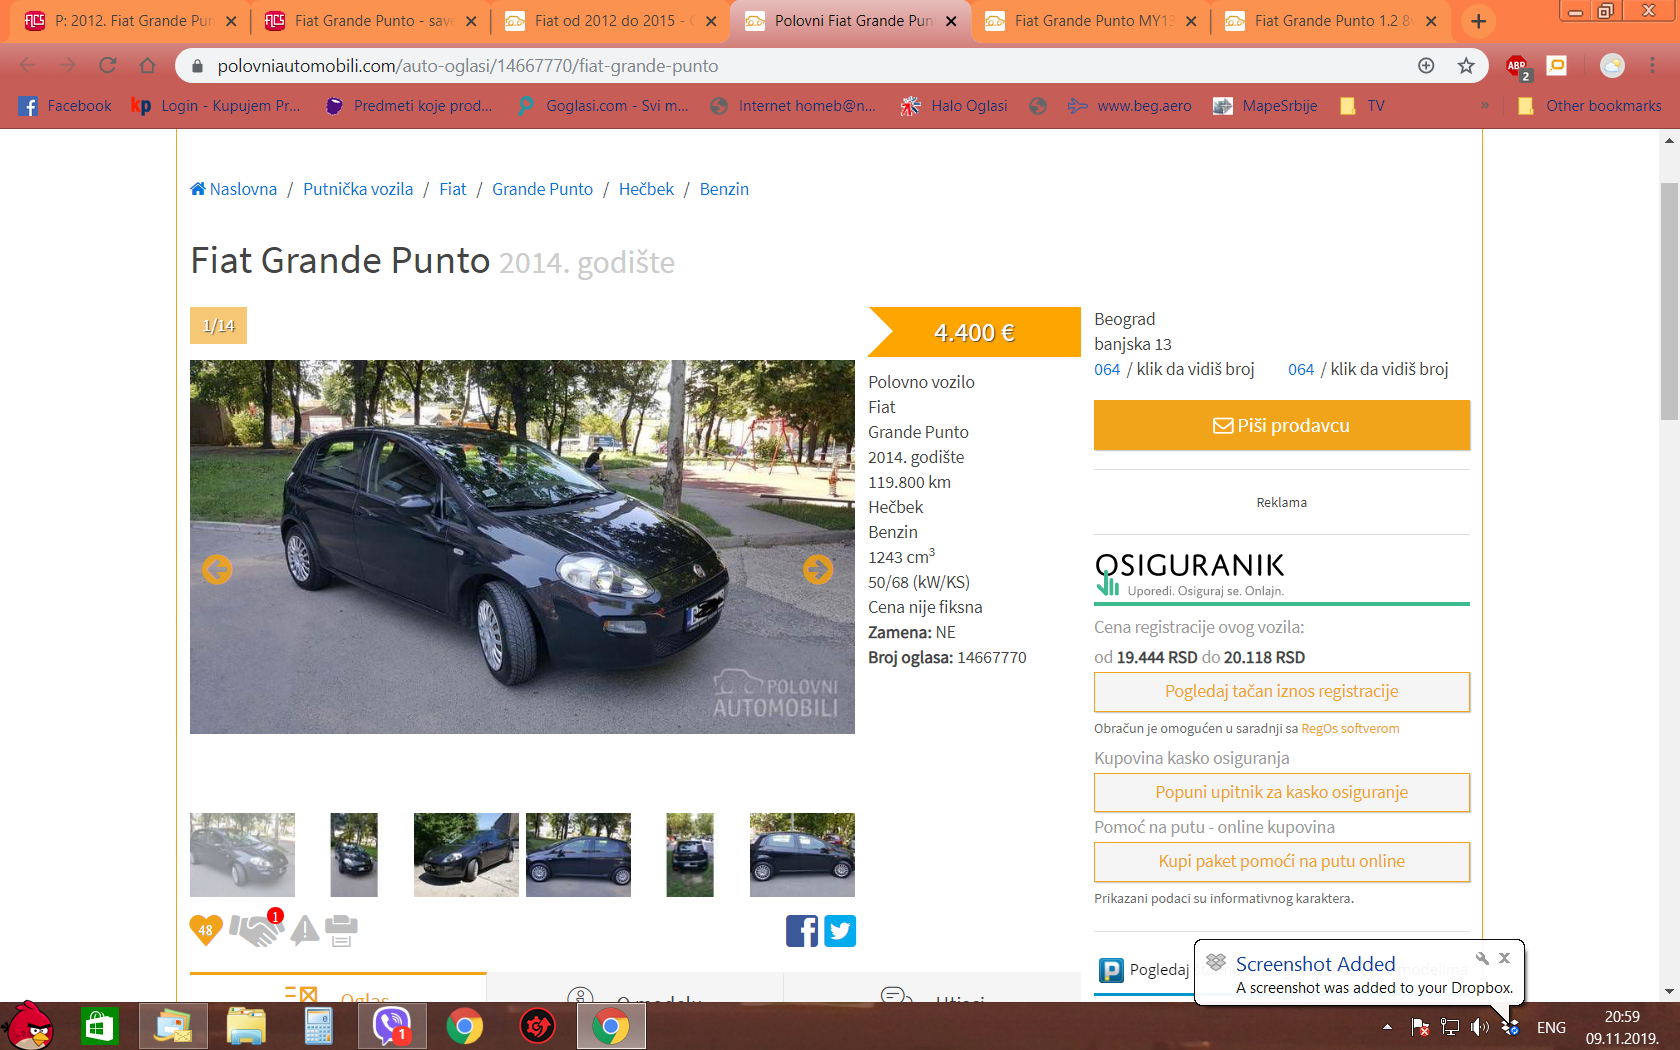Open the MapeSrbije bookmark
Screen dimensions: 1680x1050
point(1265,106)
